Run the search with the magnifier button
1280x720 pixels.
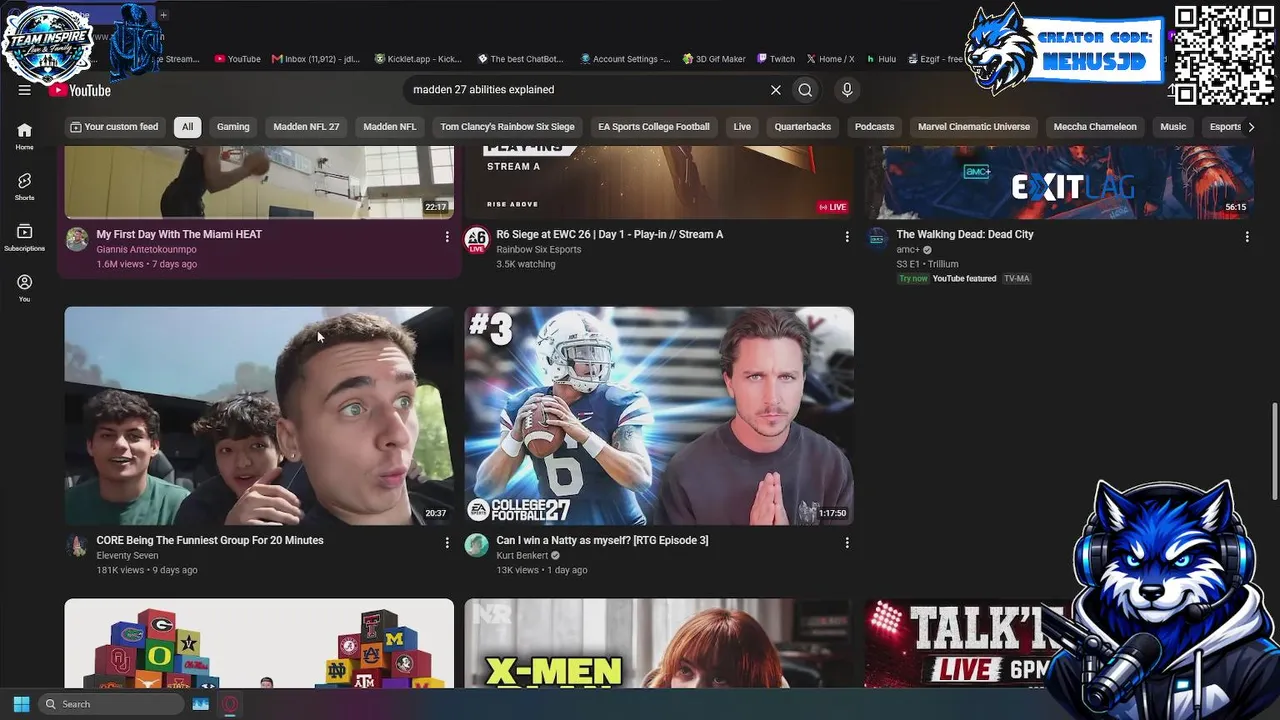pos(805,90)
